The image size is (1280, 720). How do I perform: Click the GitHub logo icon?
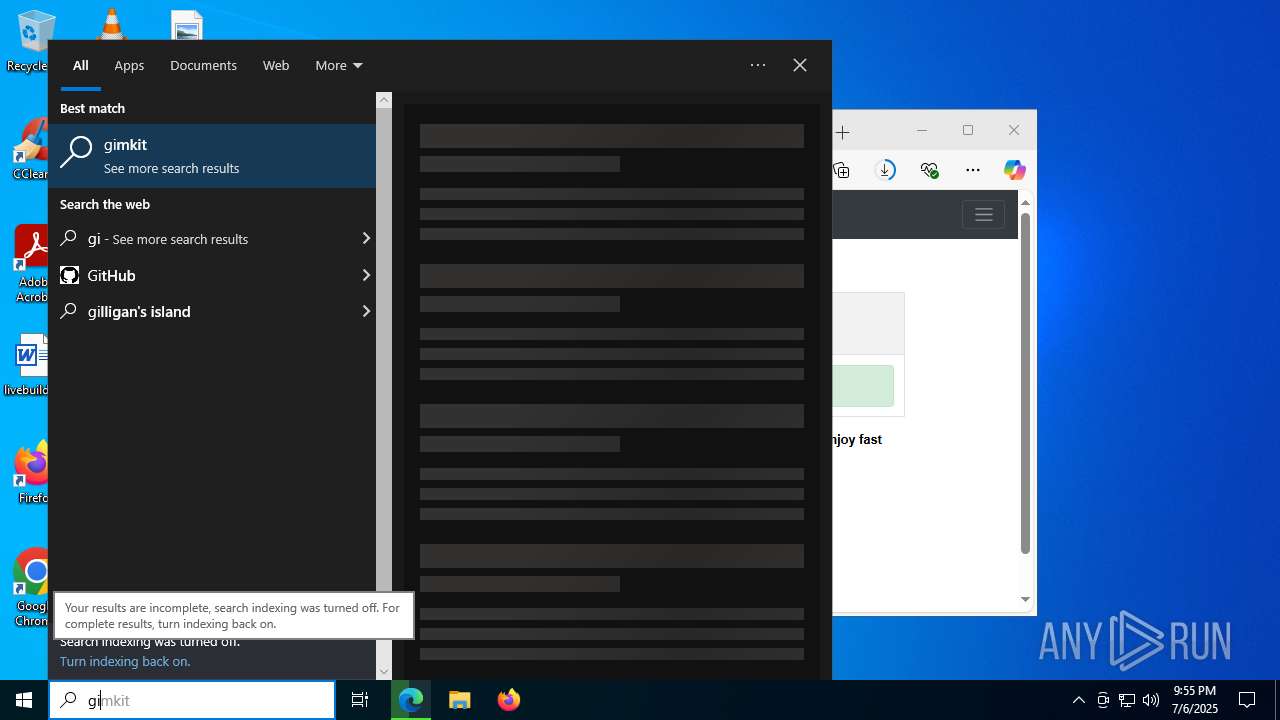coord(69,275)
